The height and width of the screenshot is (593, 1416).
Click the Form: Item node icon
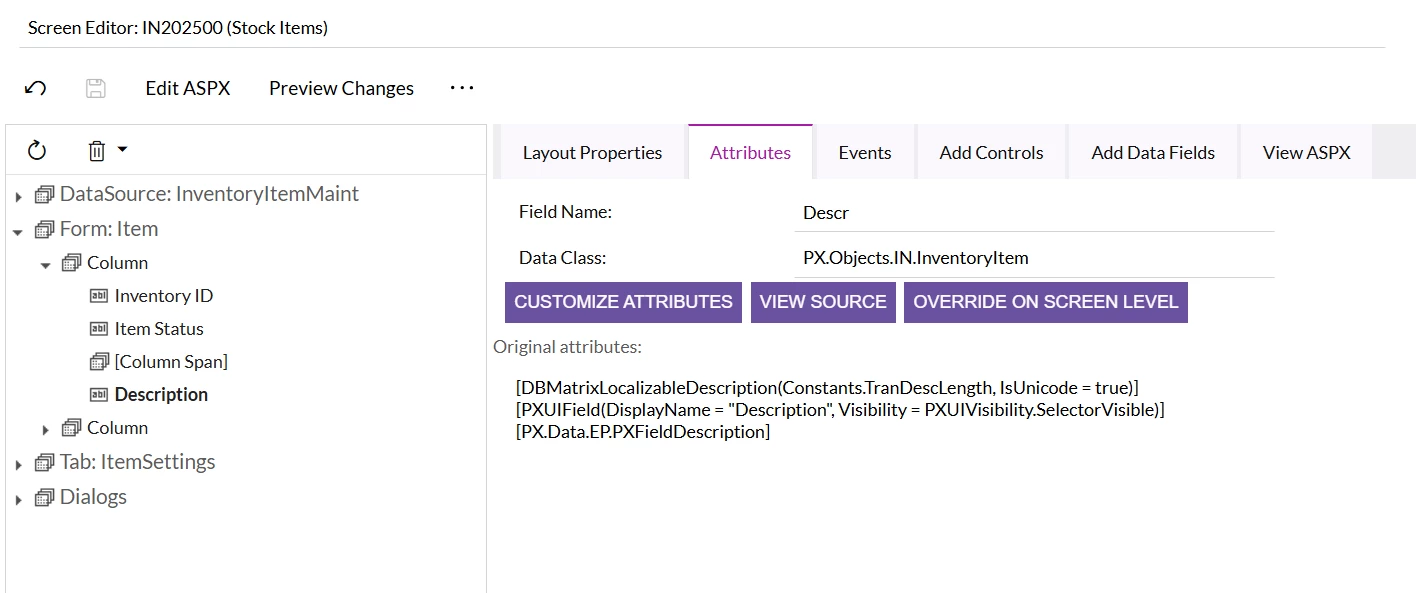click(x=44, y=230)
